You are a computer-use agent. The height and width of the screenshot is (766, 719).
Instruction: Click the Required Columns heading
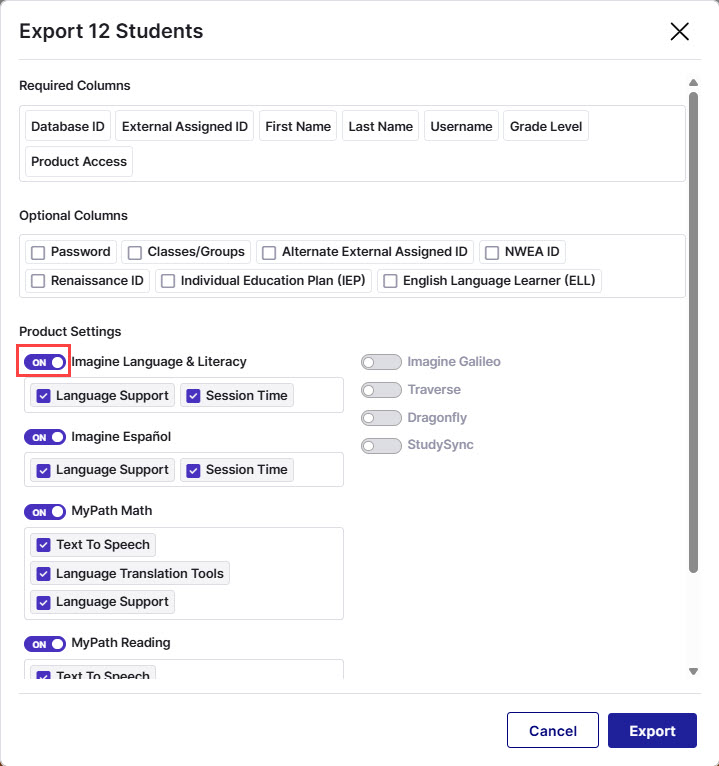click(75, 85)
